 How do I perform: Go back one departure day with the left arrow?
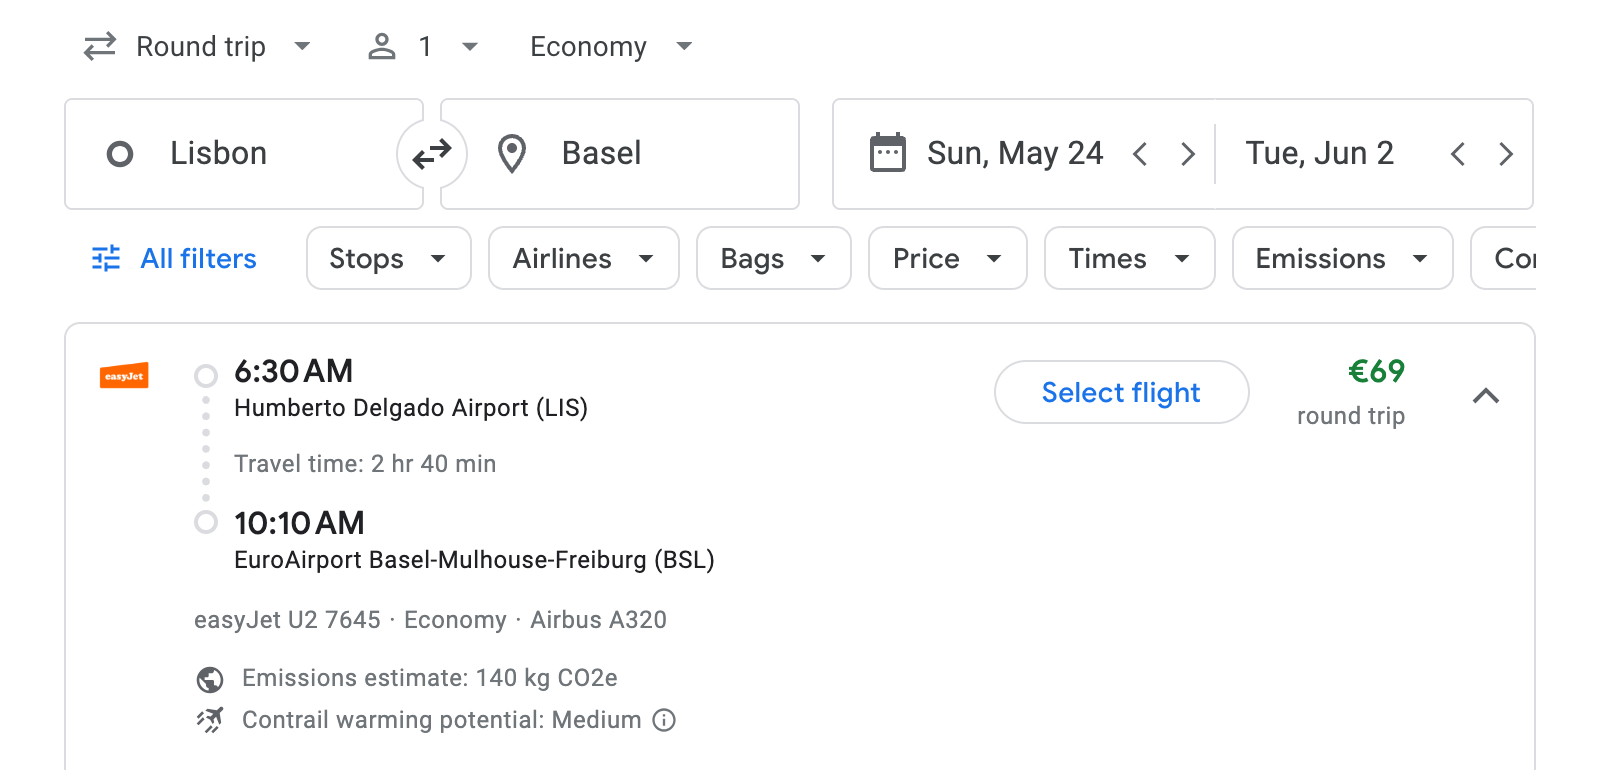(1140, 153)
